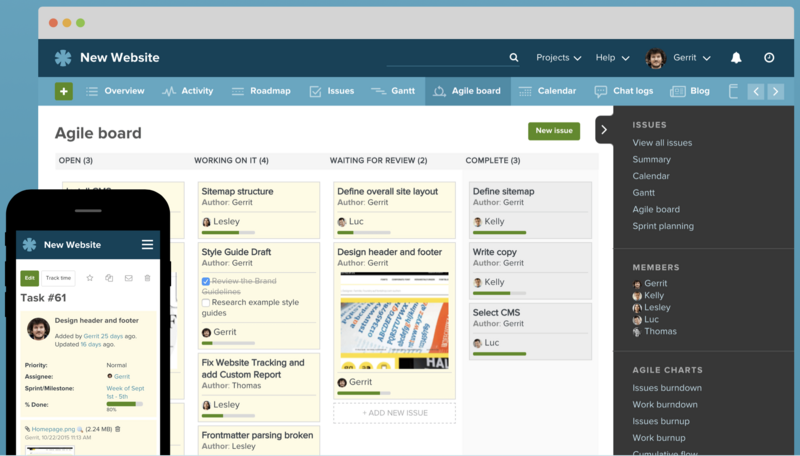Uncheck 'Review the Brand Guidelines' checkbox

coord(206,282)
